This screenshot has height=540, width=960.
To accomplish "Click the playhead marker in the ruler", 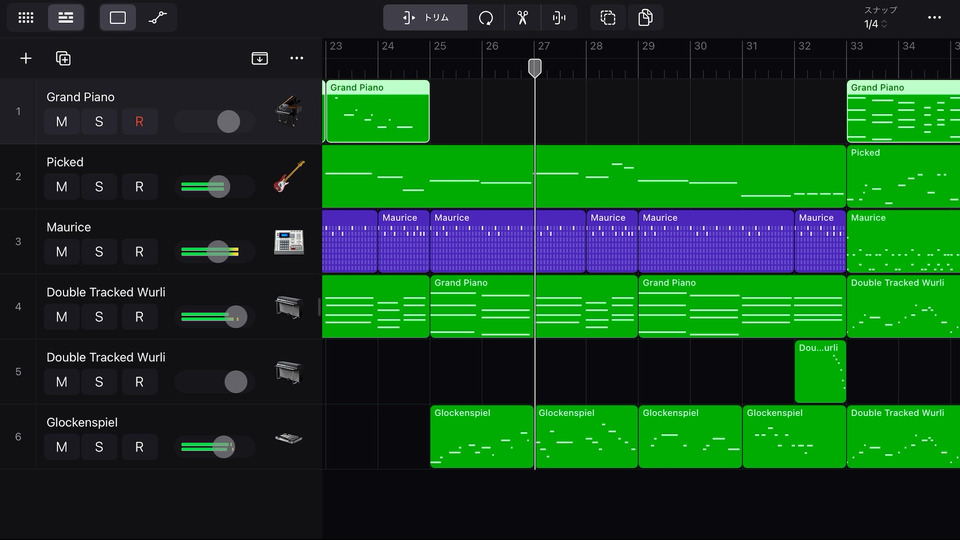I will point(535,67).
